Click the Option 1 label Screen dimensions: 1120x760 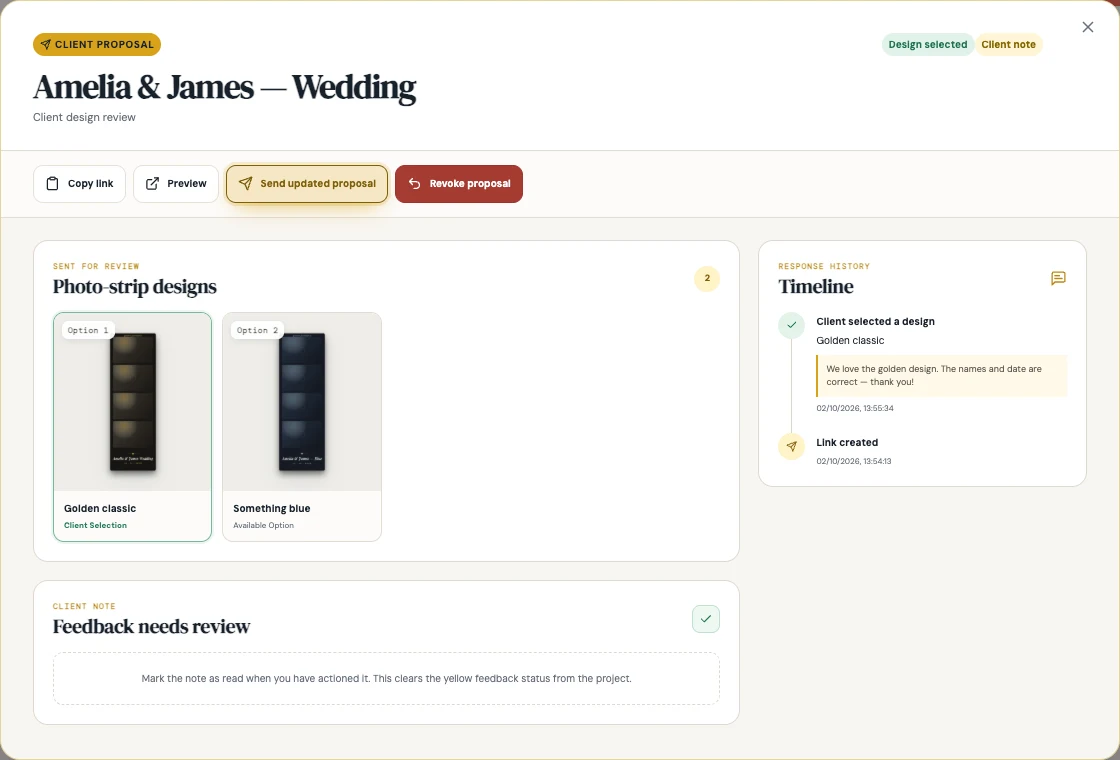tap(88, 330)
